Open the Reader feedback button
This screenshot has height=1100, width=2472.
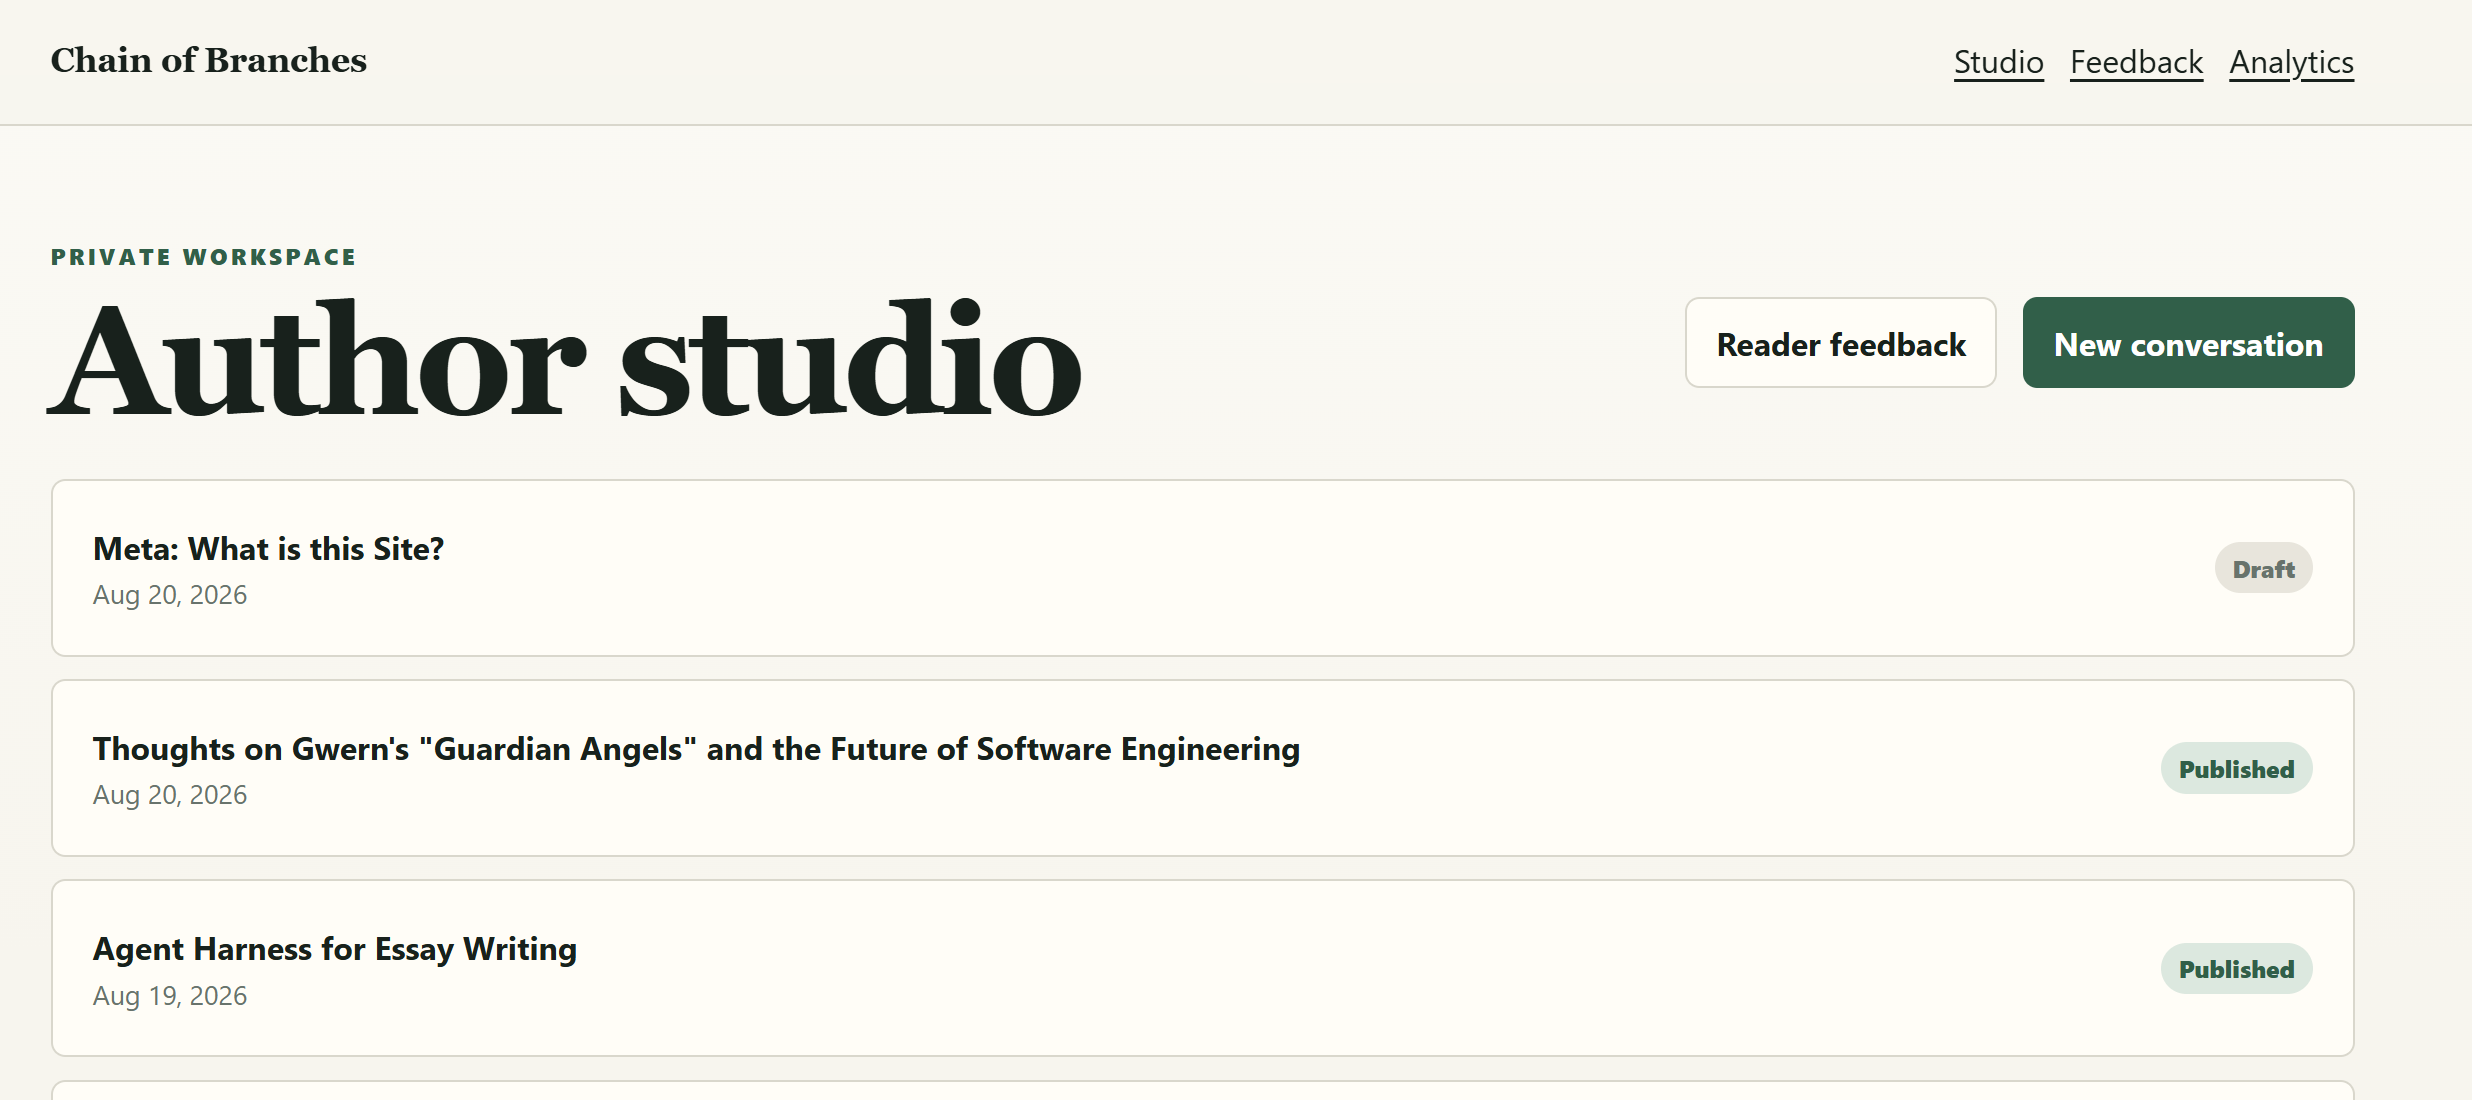1840,343
